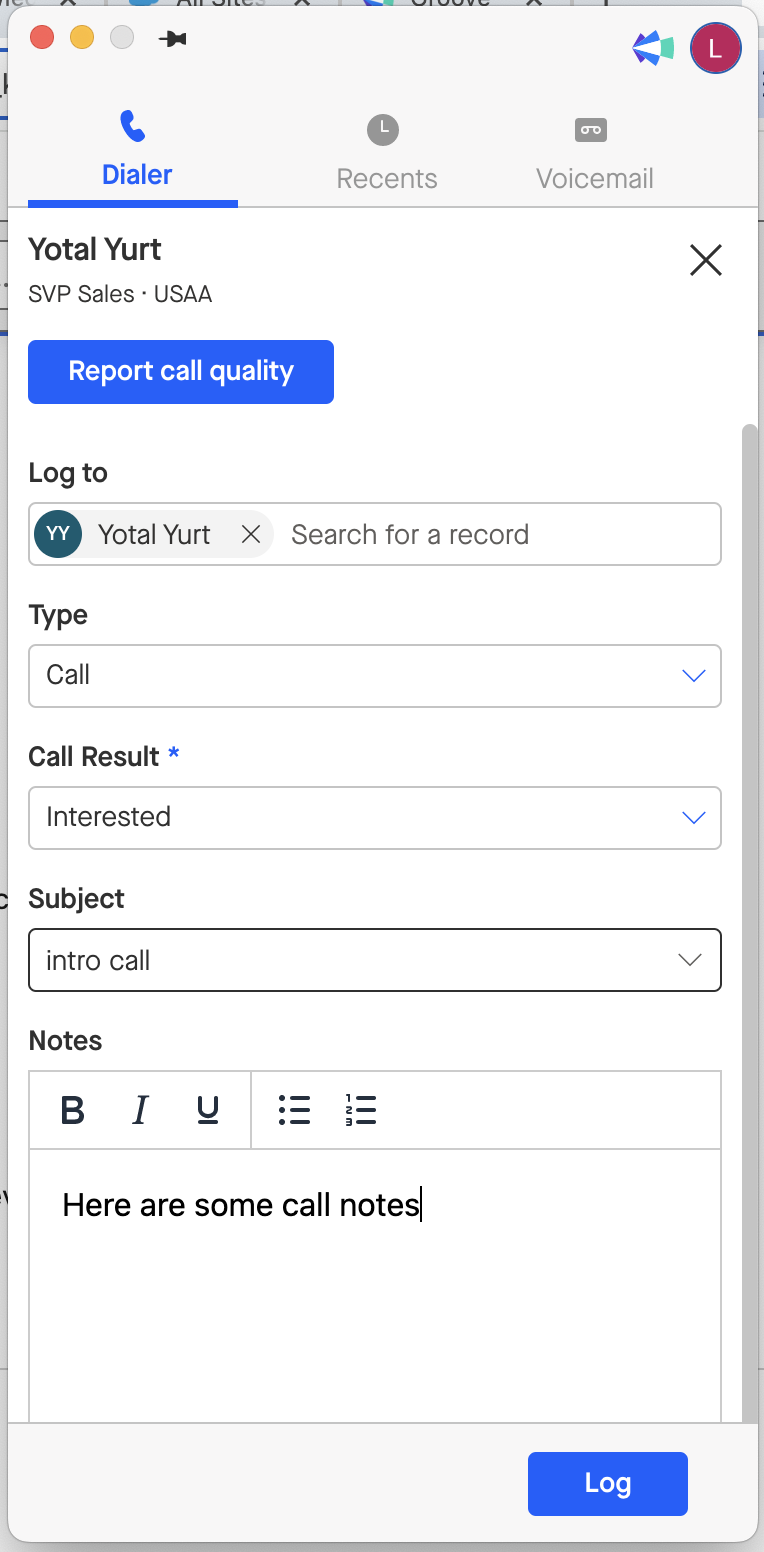Open the Call Result dropdown
This screenshot has width=764, height=1552.
pyautogui.click(x=374, y=818)
